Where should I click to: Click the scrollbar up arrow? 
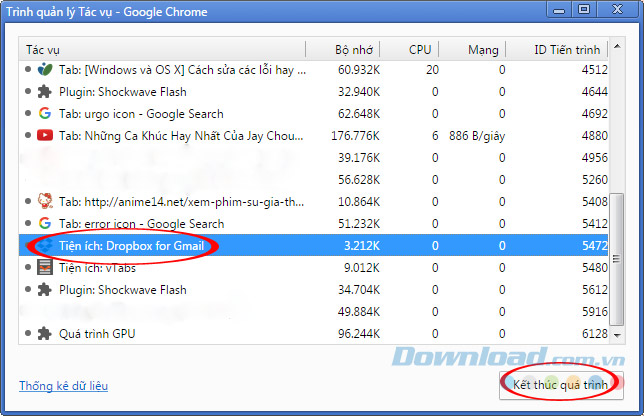(x=617, y=46)
